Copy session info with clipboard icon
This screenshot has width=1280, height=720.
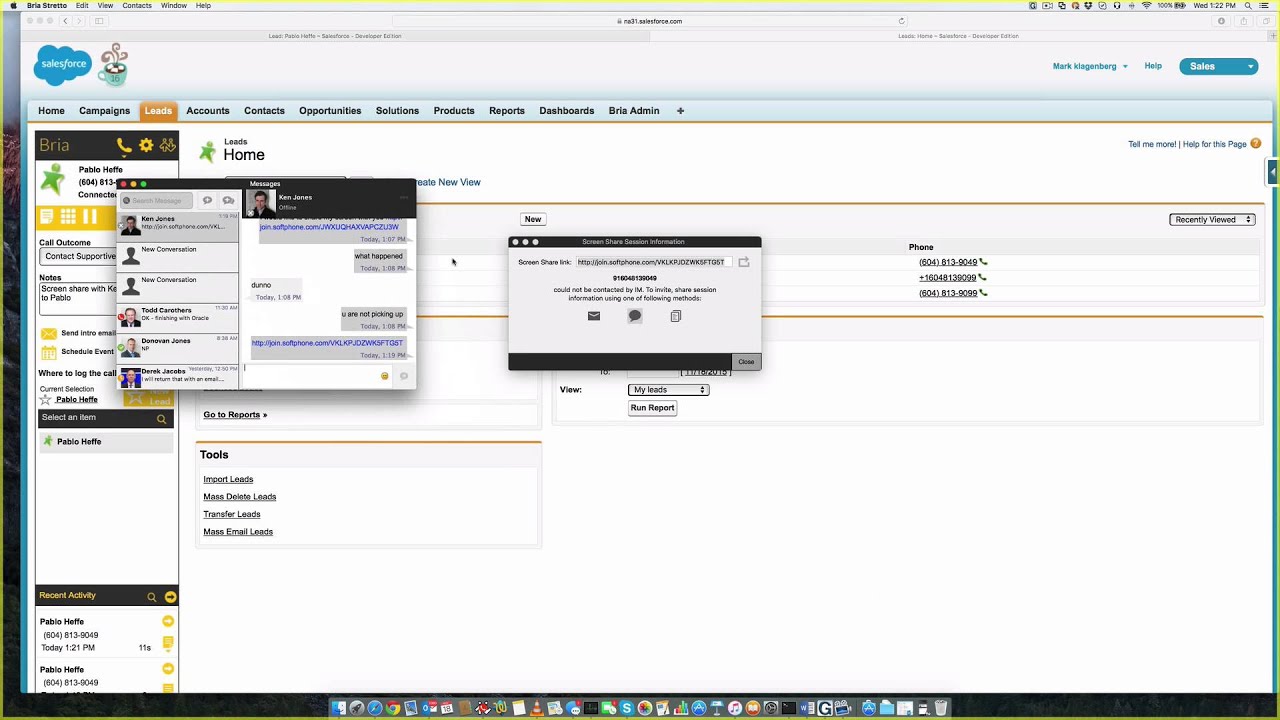click(676, 316)
